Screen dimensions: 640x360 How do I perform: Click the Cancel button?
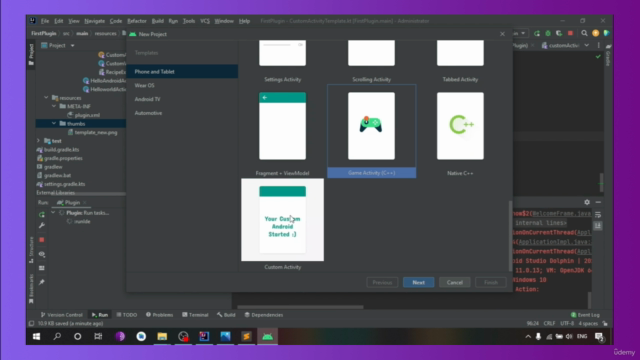(454, 282)
